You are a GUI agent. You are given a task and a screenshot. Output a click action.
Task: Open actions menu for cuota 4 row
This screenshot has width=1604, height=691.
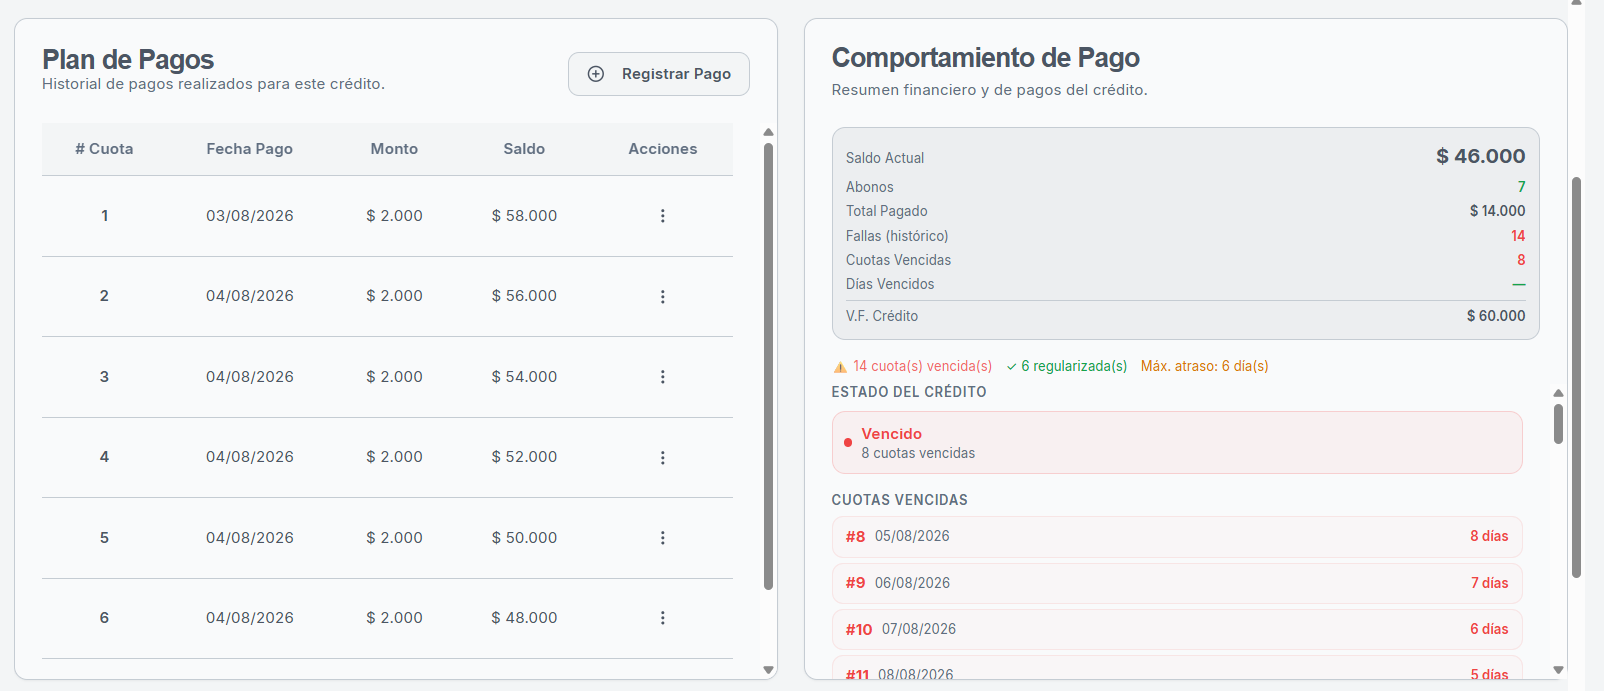point(662,457)
